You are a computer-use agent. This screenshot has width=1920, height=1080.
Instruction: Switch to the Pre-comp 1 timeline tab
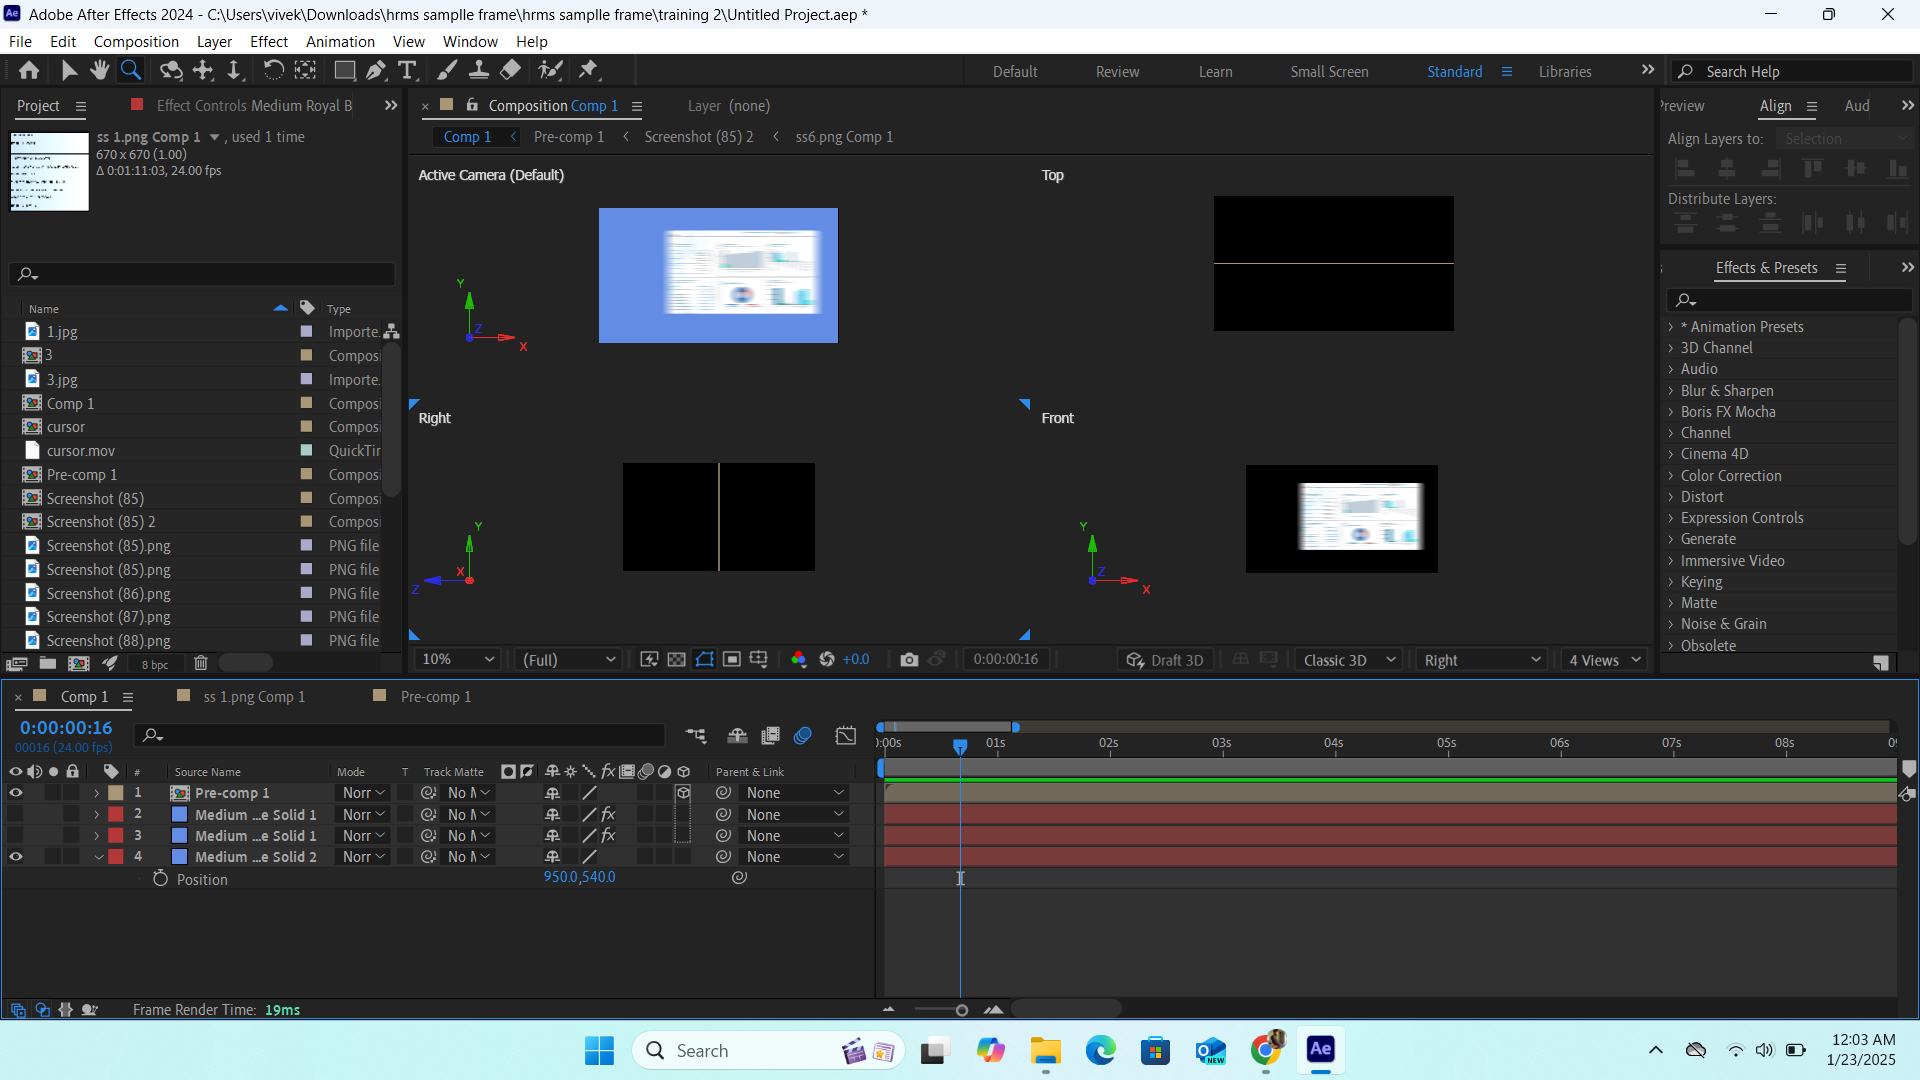(435, 696)
